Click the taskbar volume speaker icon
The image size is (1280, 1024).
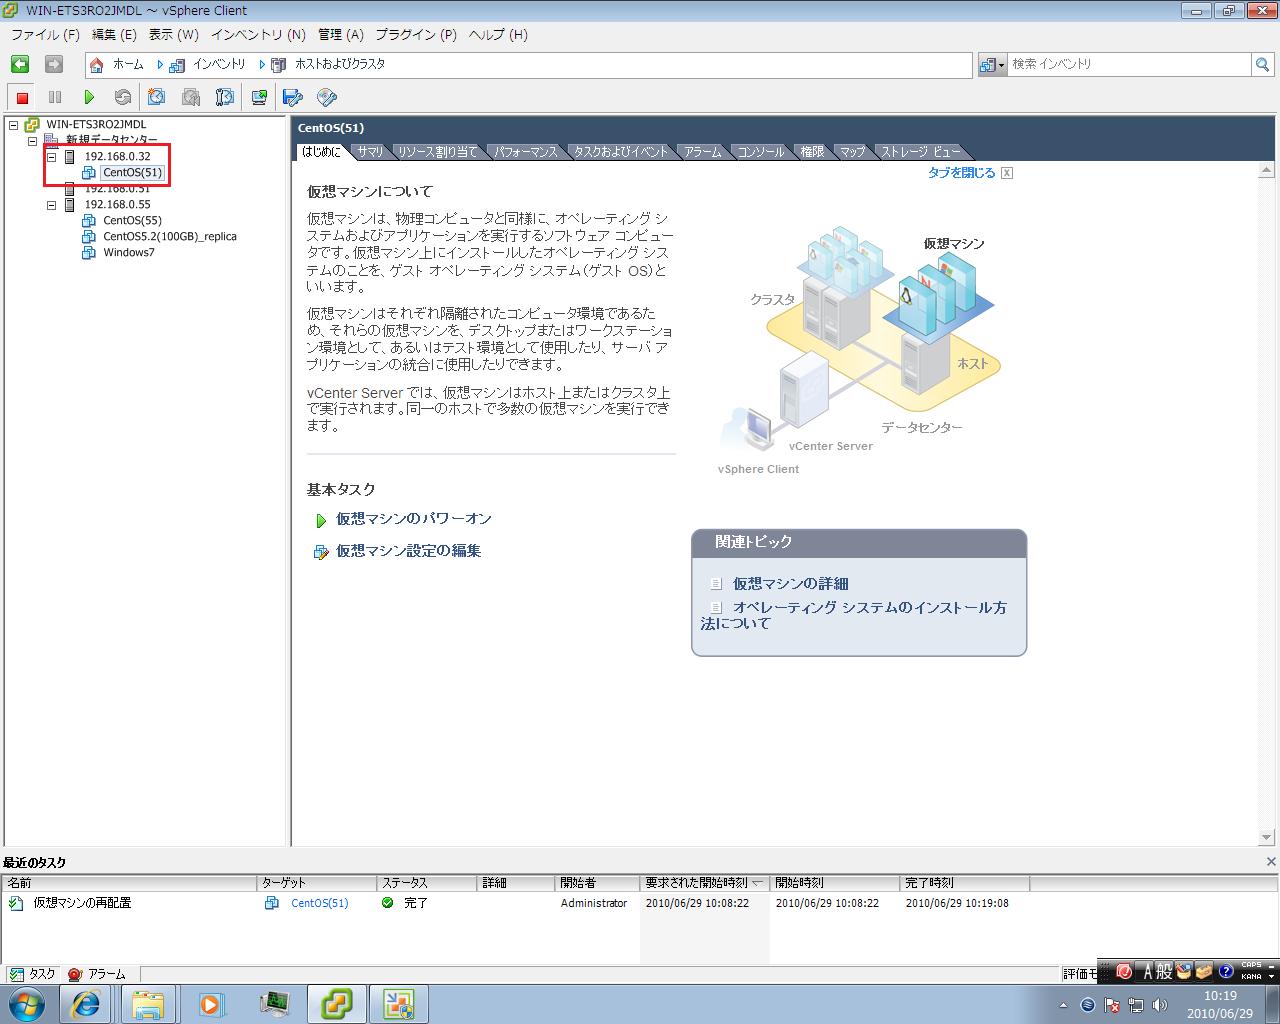[x=1160, y=1005]
